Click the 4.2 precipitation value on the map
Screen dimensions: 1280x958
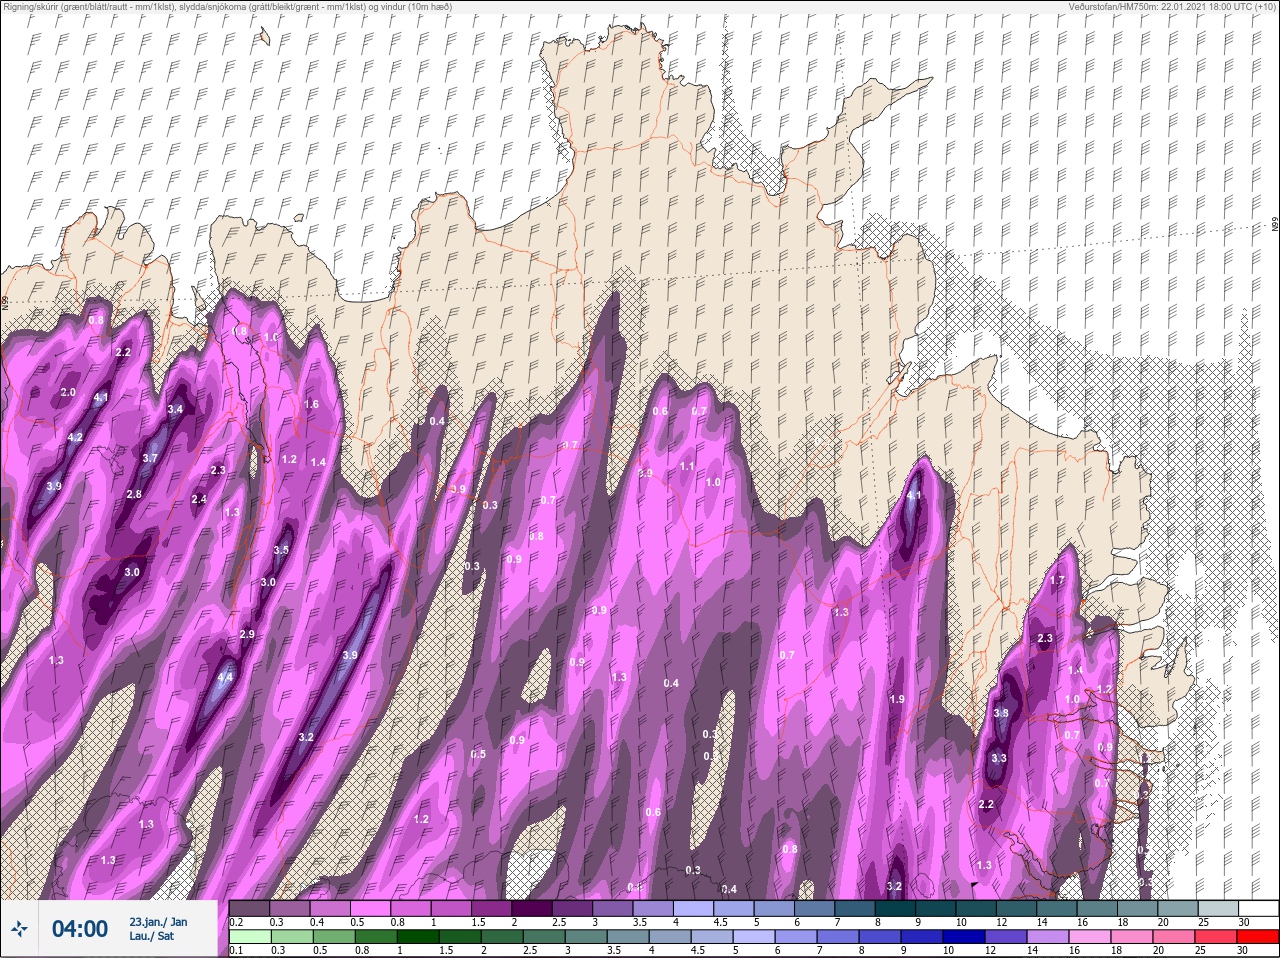click(x=75, y=438)
